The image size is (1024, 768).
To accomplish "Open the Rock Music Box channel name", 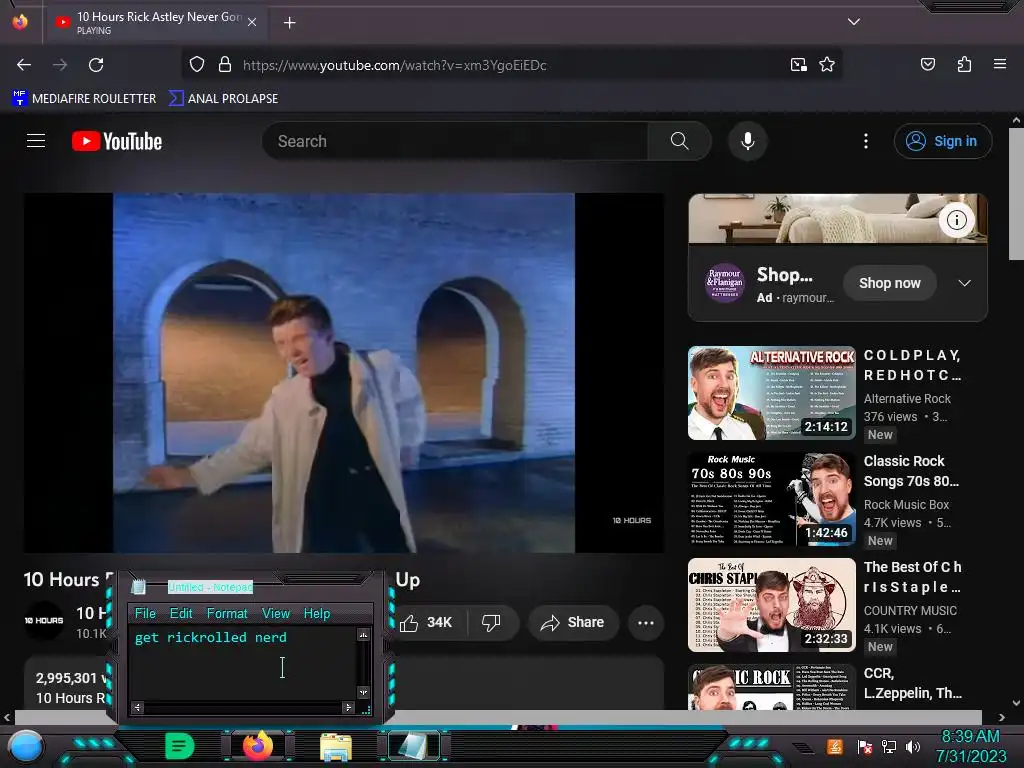I will (906, 505).
